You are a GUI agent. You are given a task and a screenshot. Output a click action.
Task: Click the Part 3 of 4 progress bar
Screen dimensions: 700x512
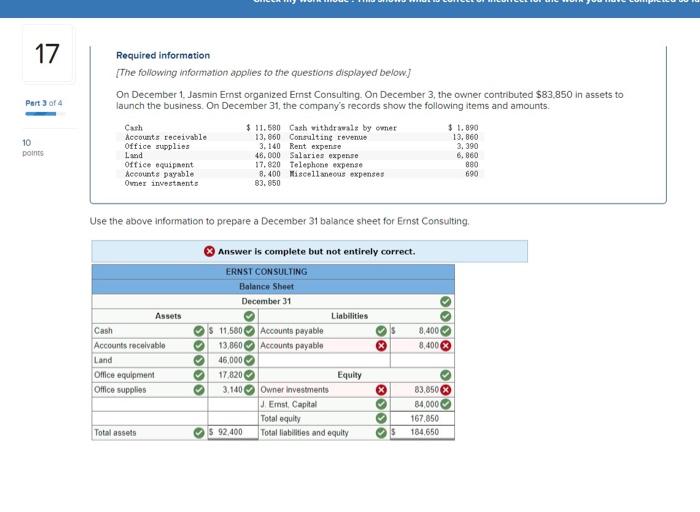pos(44,114)
